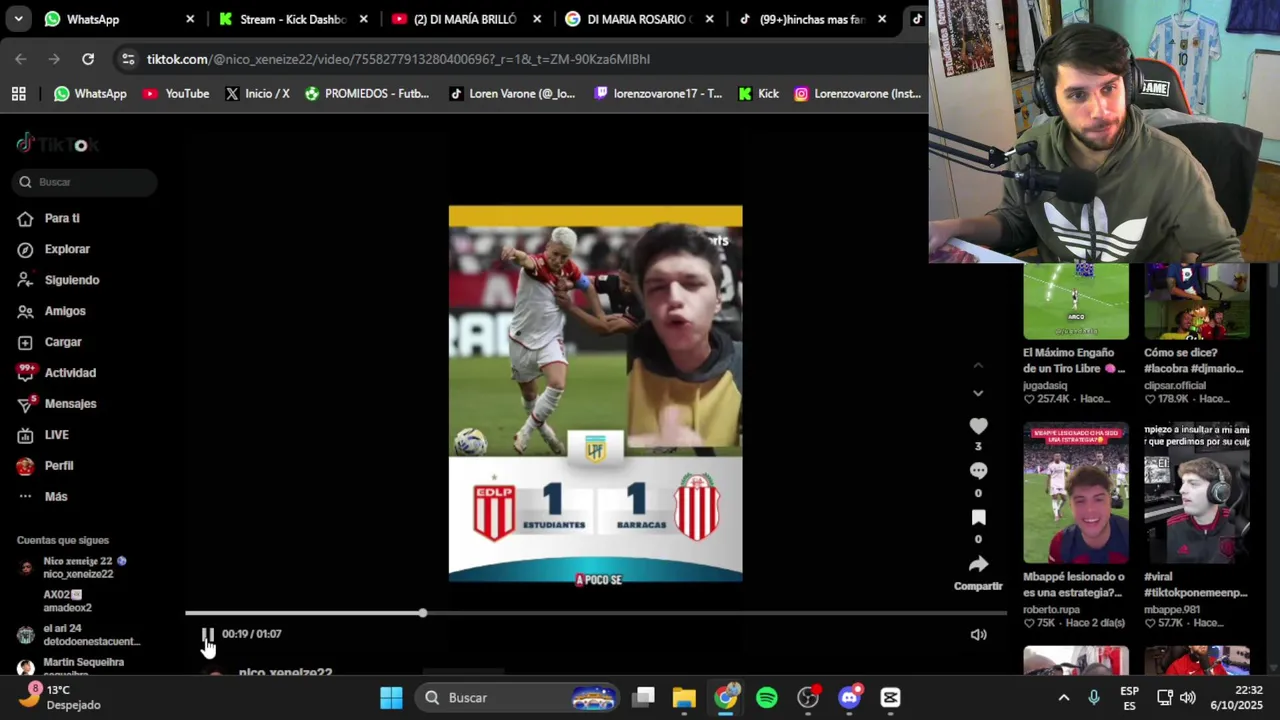Click the site information icon in address bar
Viewport: 1280px width, 720px height.
[x=128, y=59]
